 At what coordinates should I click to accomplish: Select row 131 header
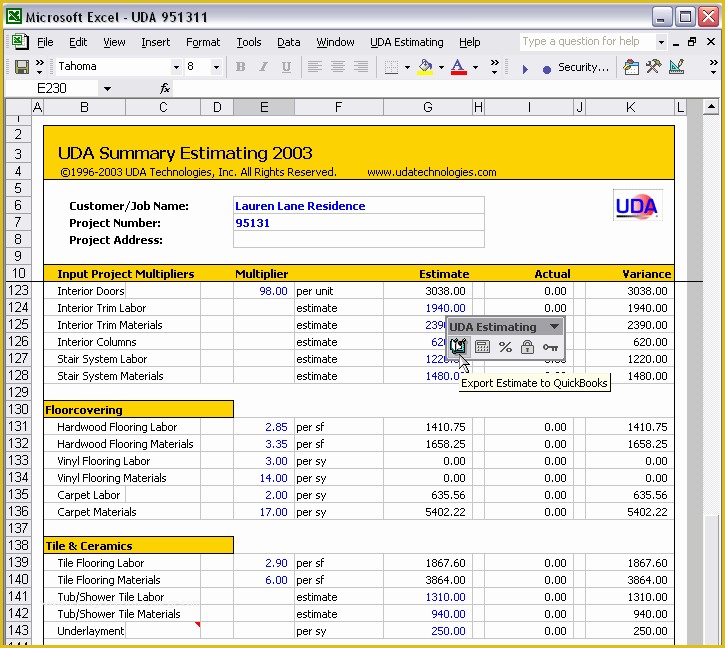(18, 426)
